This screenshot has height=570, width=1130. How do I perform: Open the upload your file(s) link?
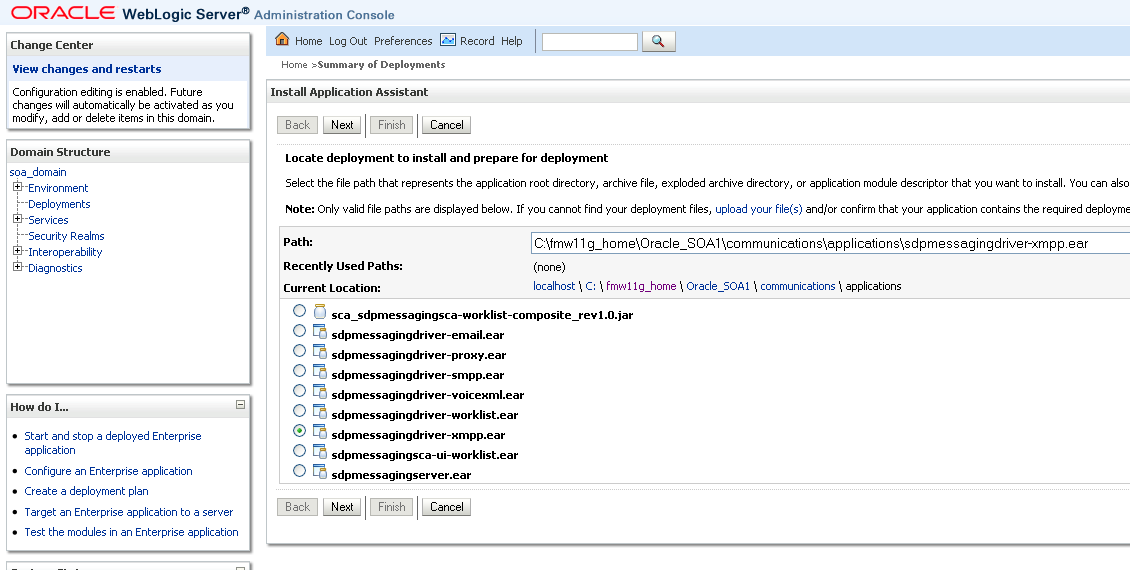click(758, 209)
